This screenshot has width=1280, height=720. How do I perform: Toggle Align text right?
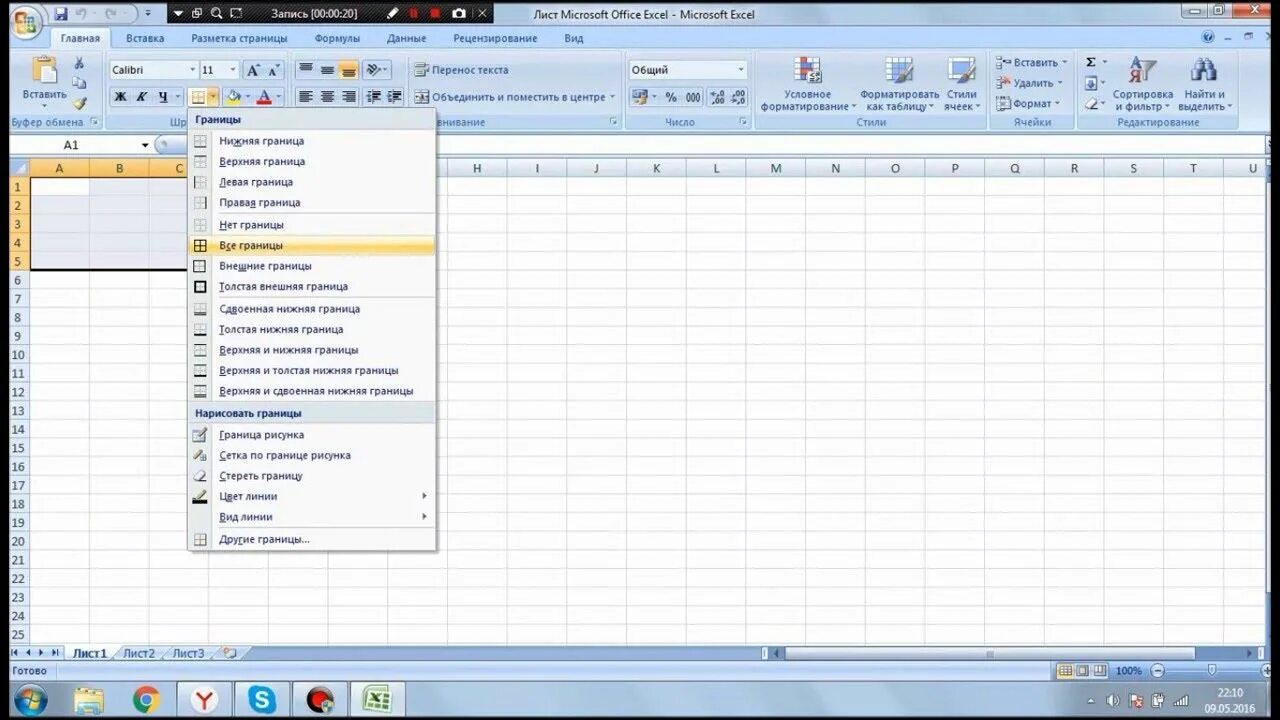point(348,97)
